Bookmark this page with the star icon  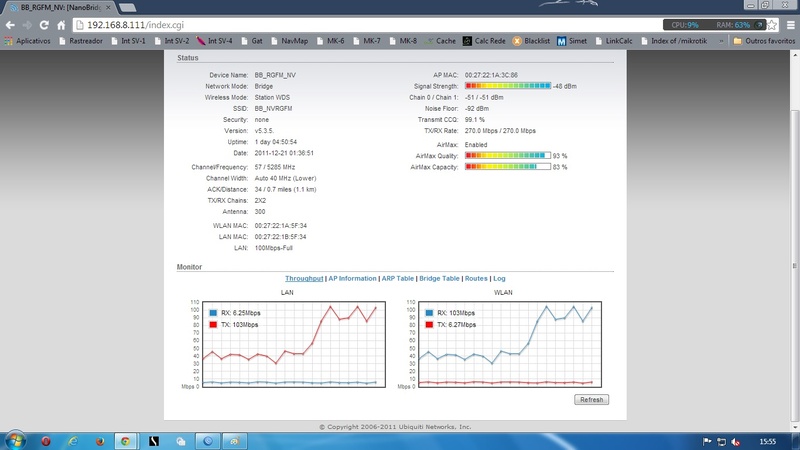click(772, 25)
